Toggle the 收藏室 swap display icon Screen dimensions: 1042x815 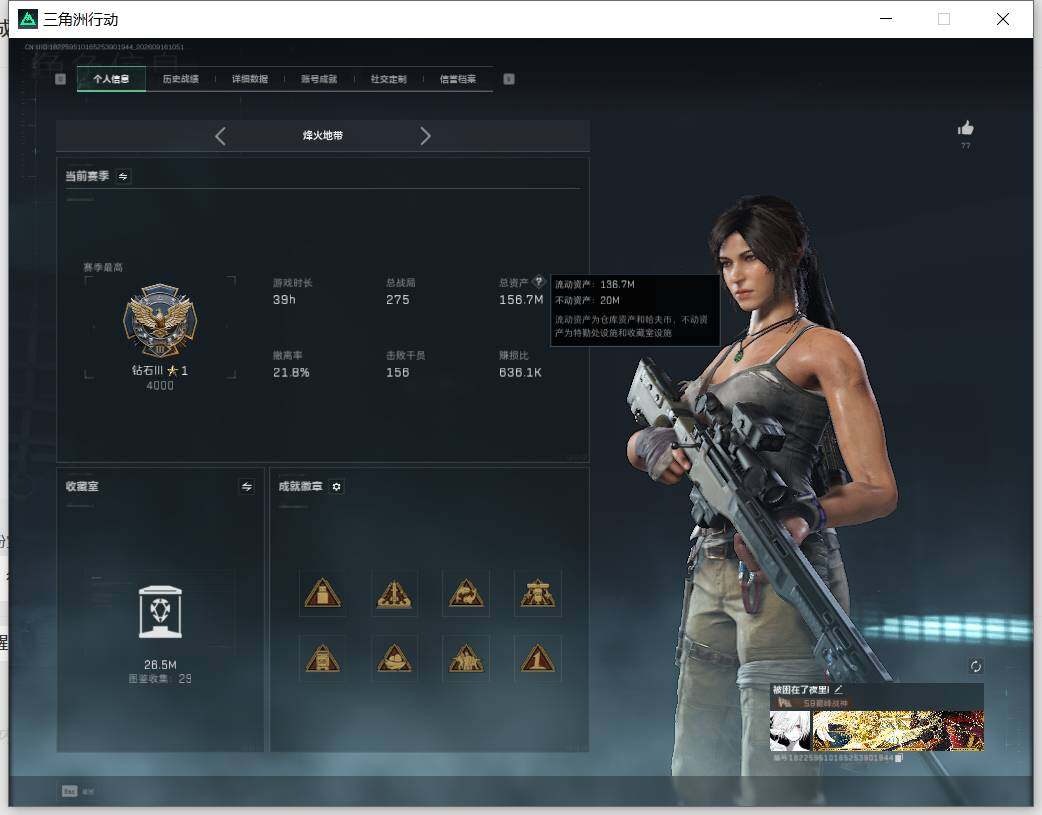(x=247, y=487)
